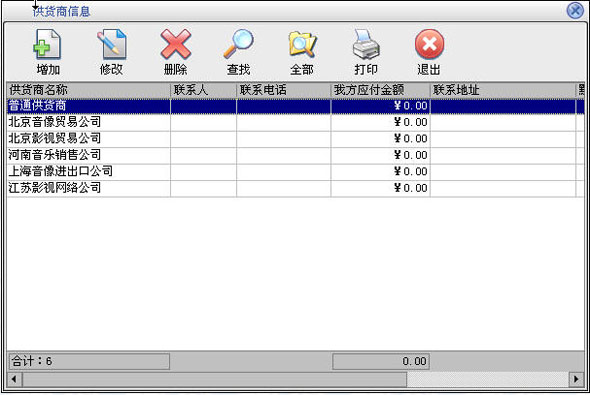Sort by the 我方应付金额 column header
Image resolution: width=590 pixels, height=395 pixels.
(380, 90)
